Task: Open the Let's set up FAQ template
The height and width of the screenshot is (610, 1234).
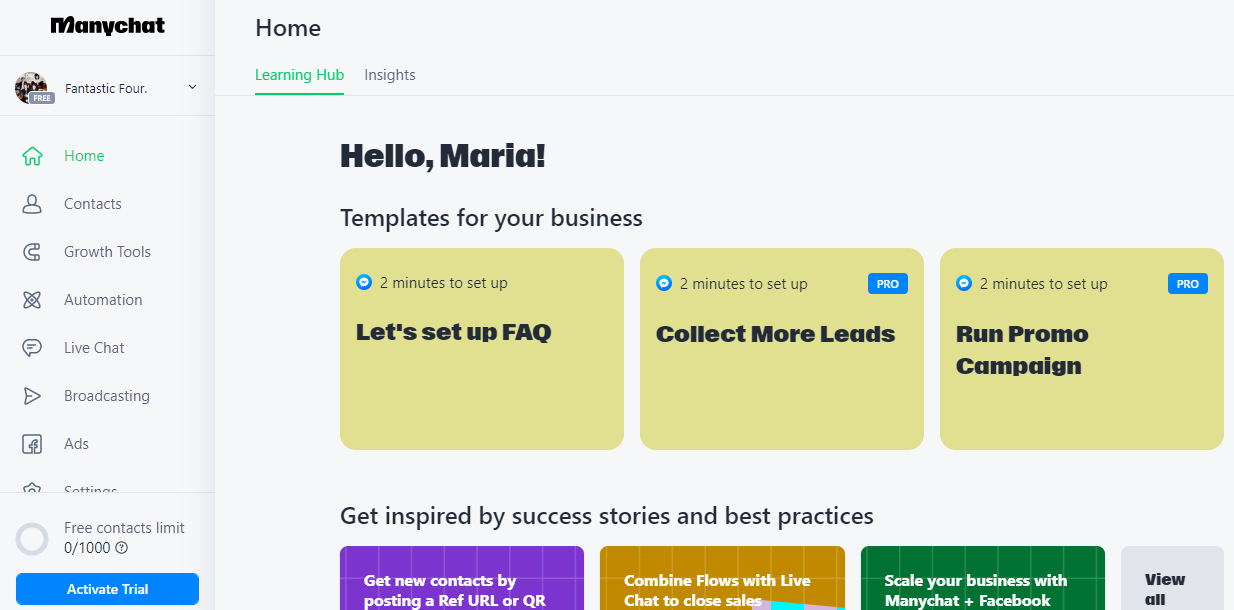Action: tap(481, 349)
